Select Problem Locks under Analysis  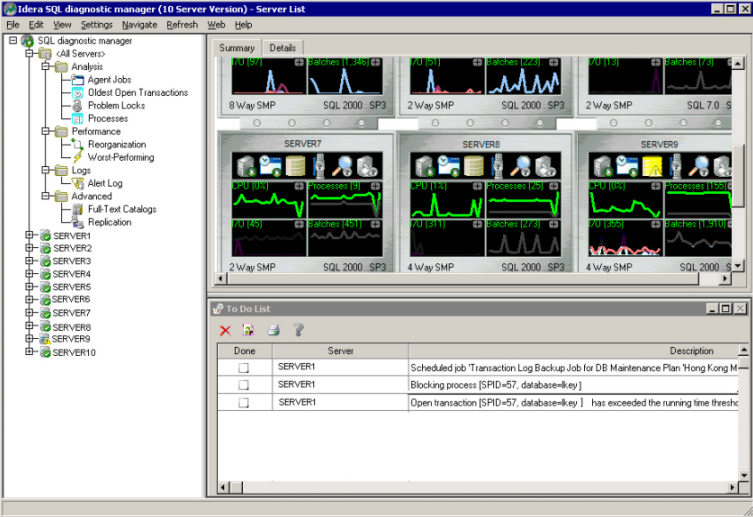click(x=115, y=105)
